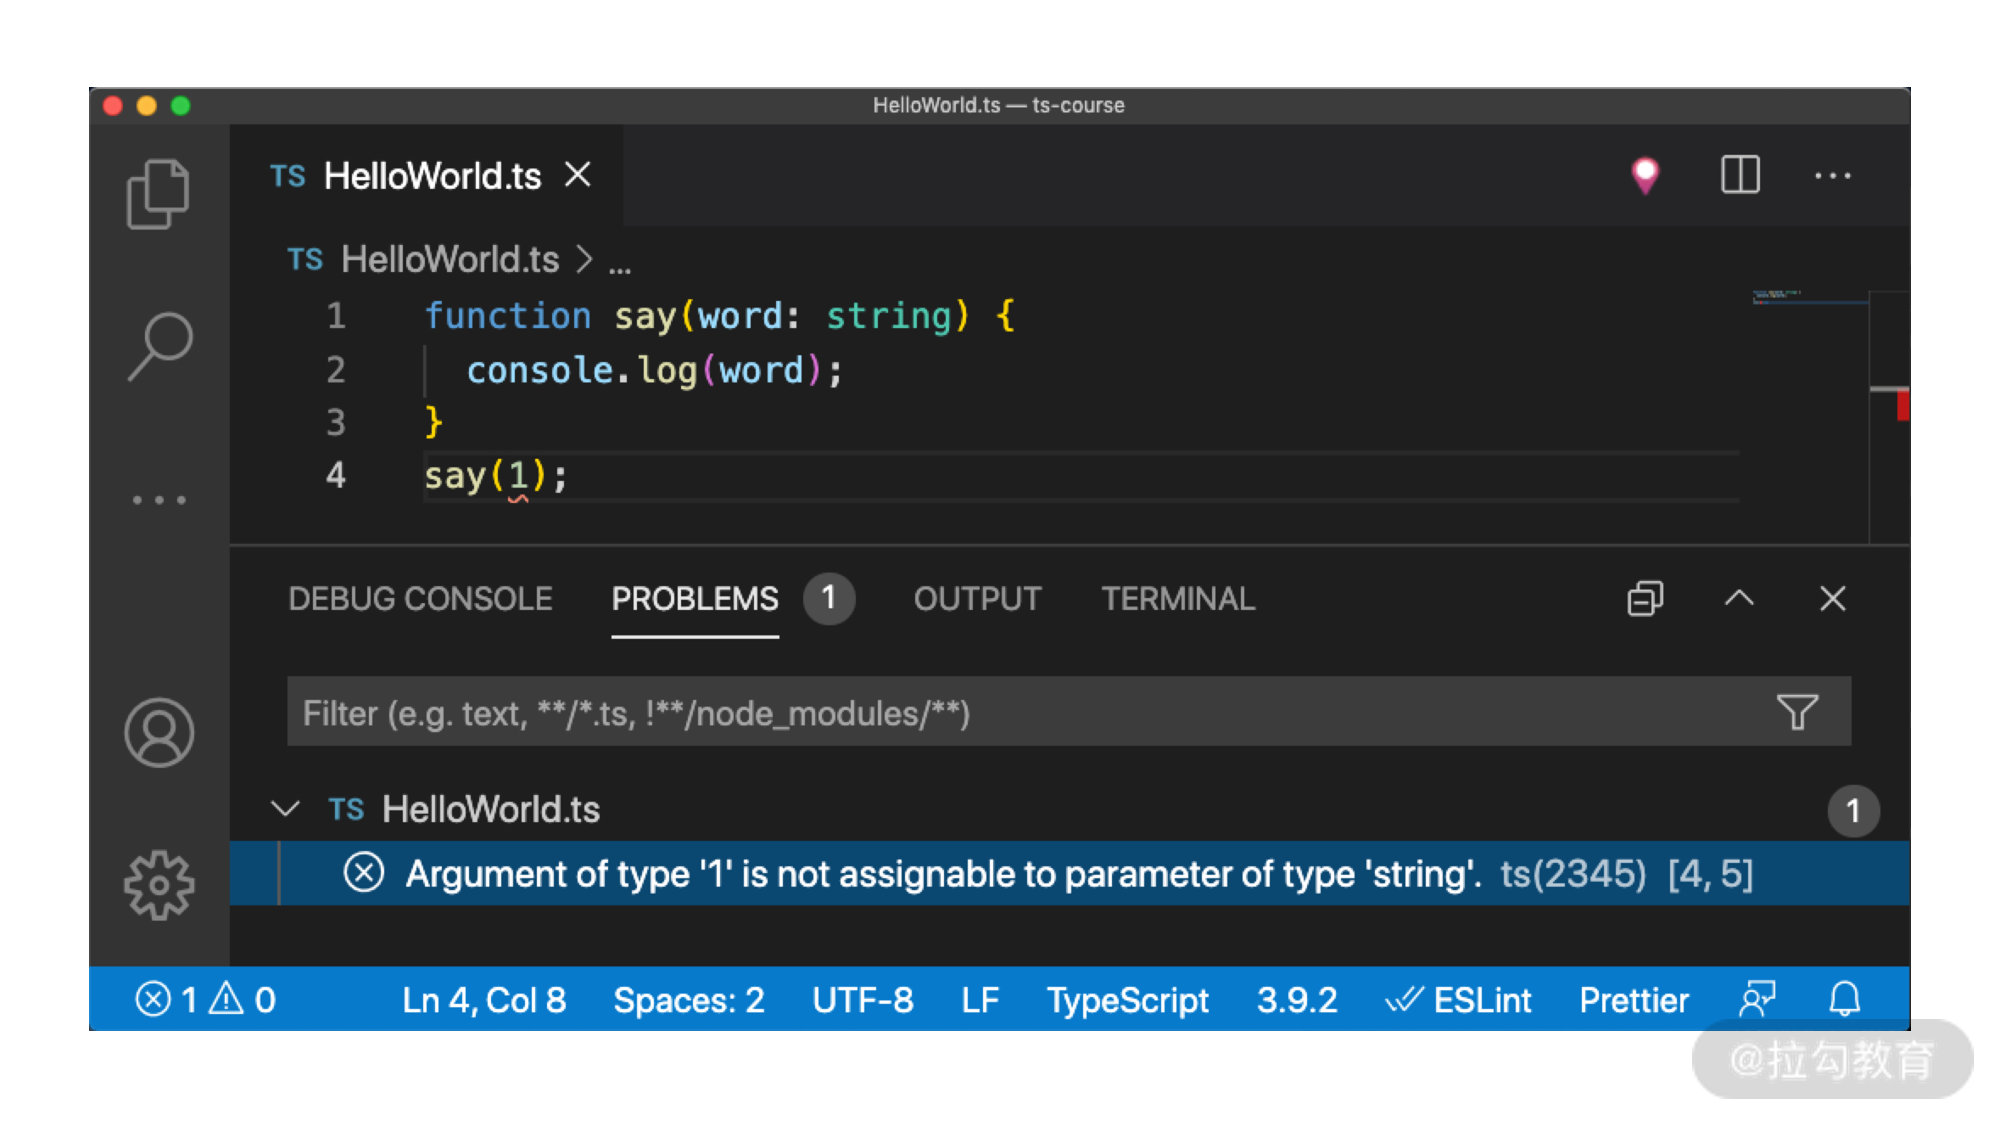Switch to the DEBUG CONSOLE tab

point(420,599)
